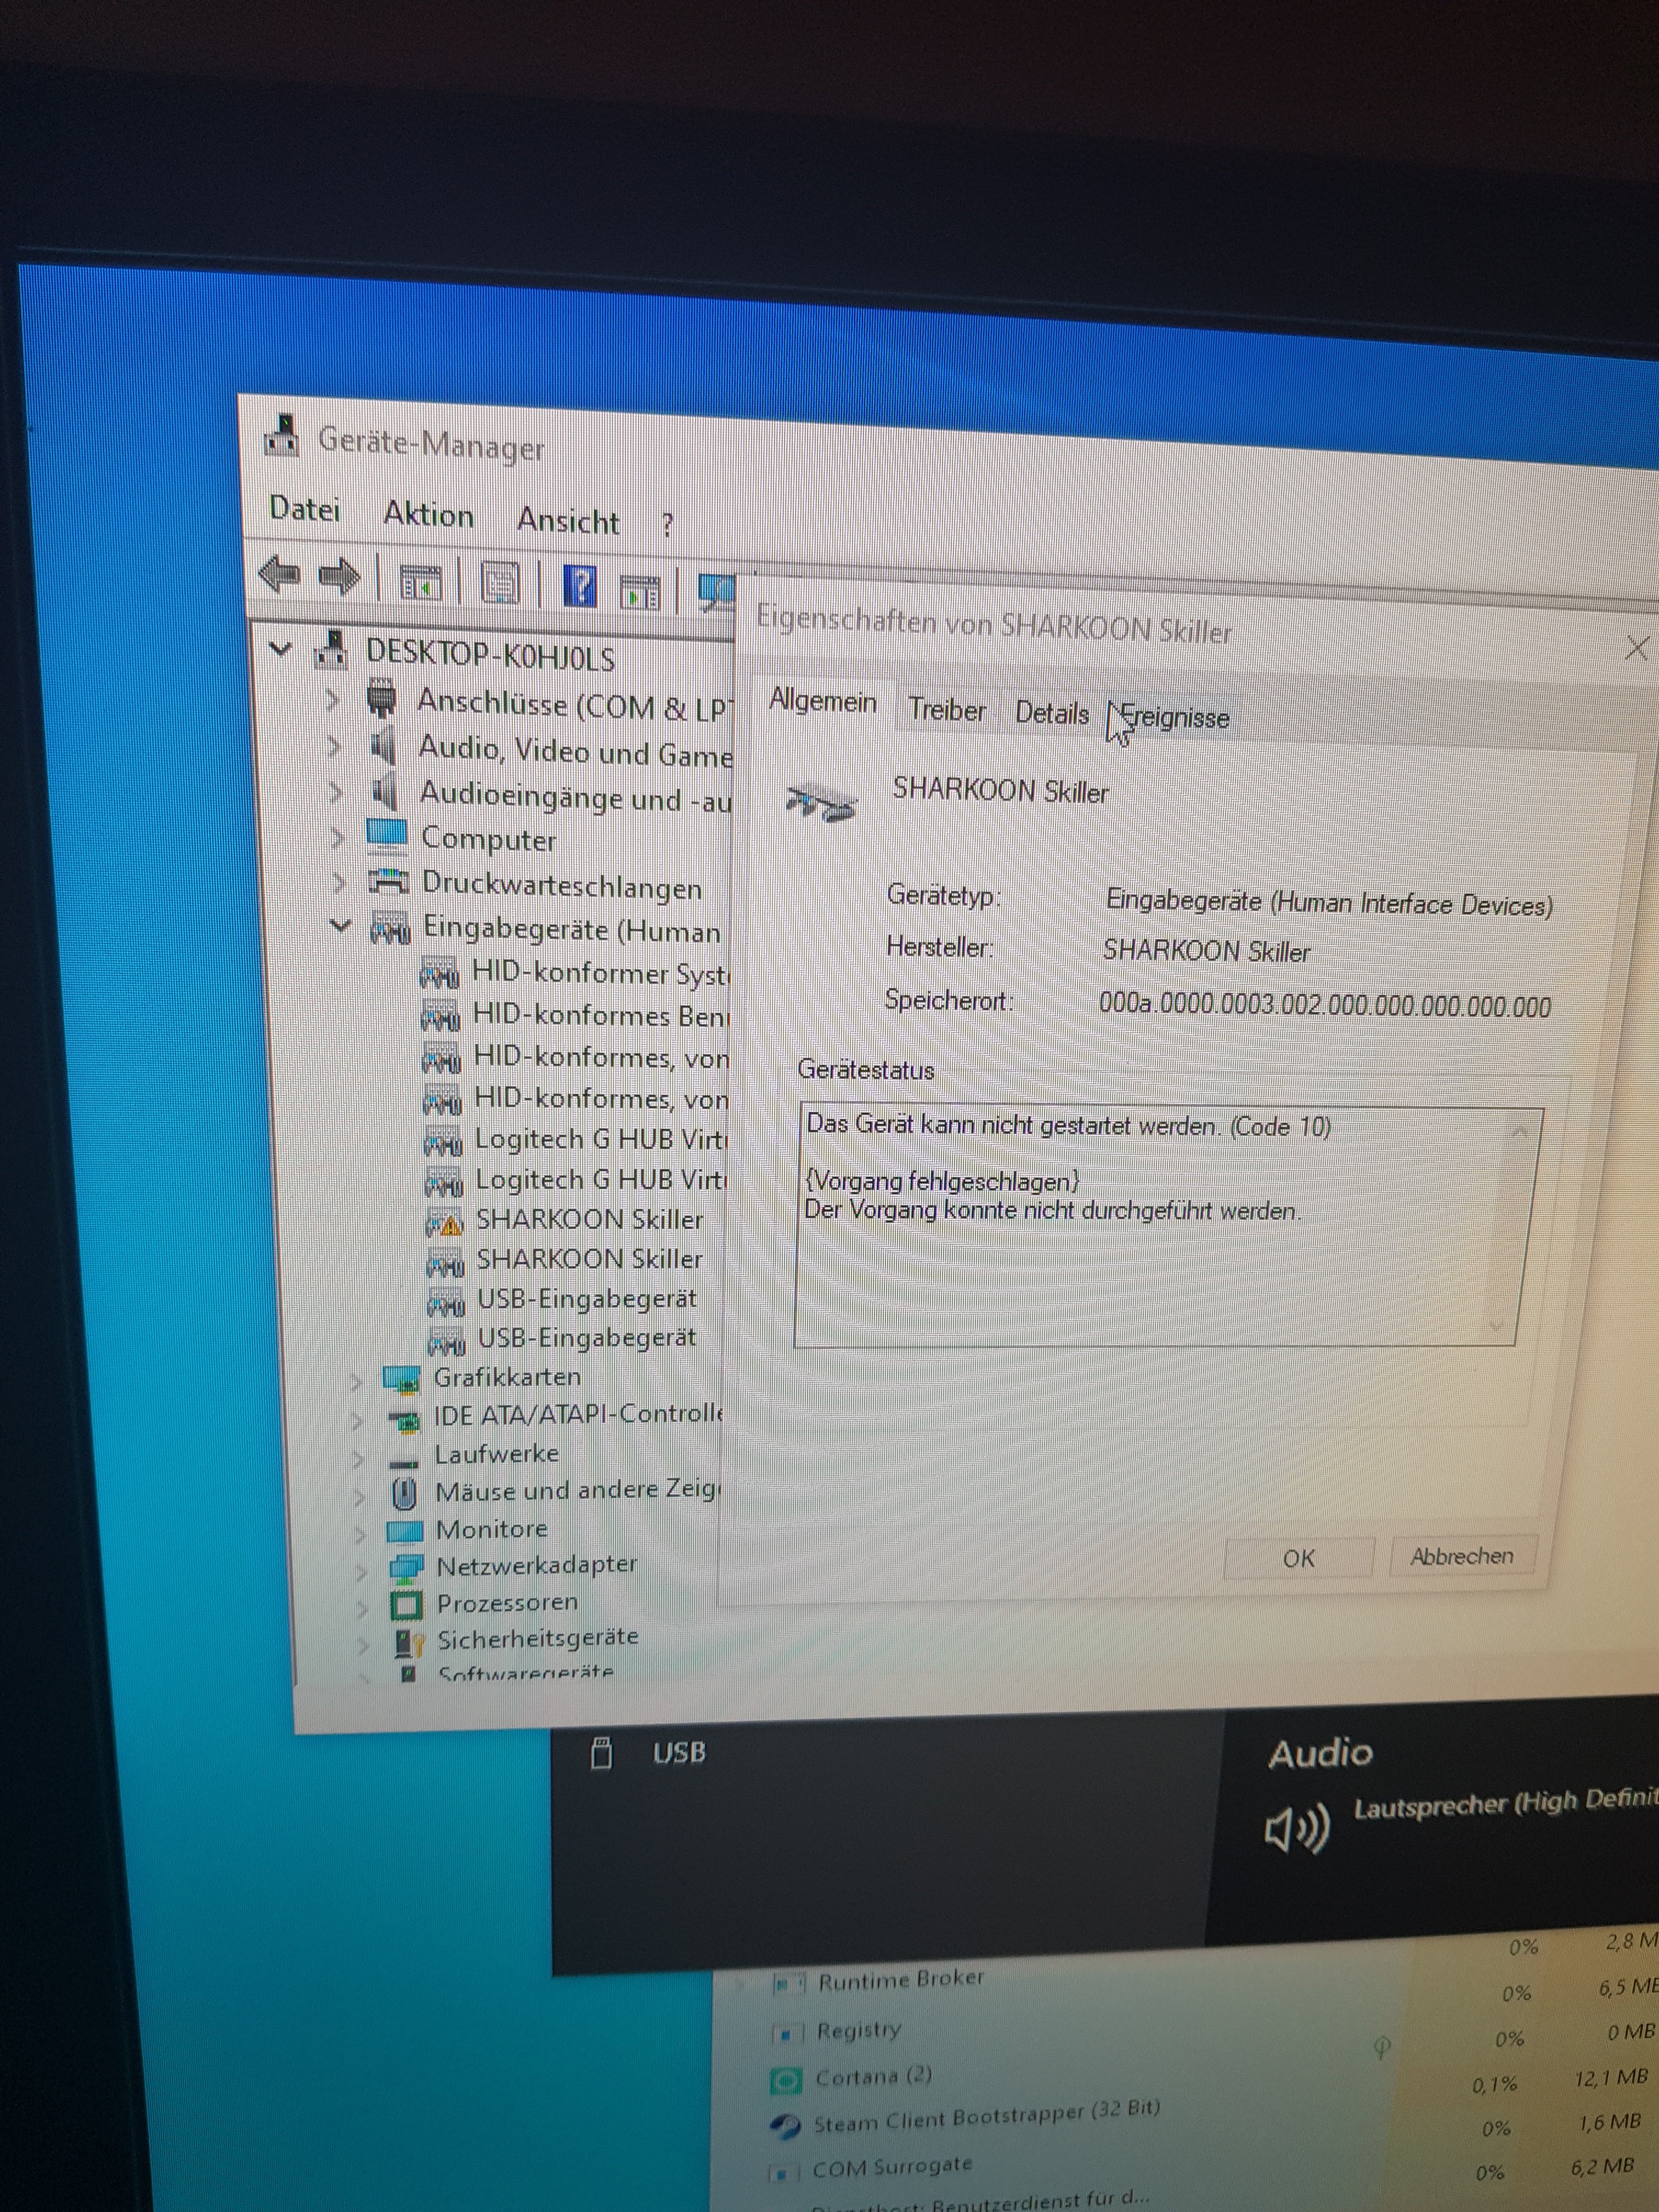This screenshot has width=1659, height=2212.
Task: Switch to the Ereignisse tab
Action: tap(1174, 718)
